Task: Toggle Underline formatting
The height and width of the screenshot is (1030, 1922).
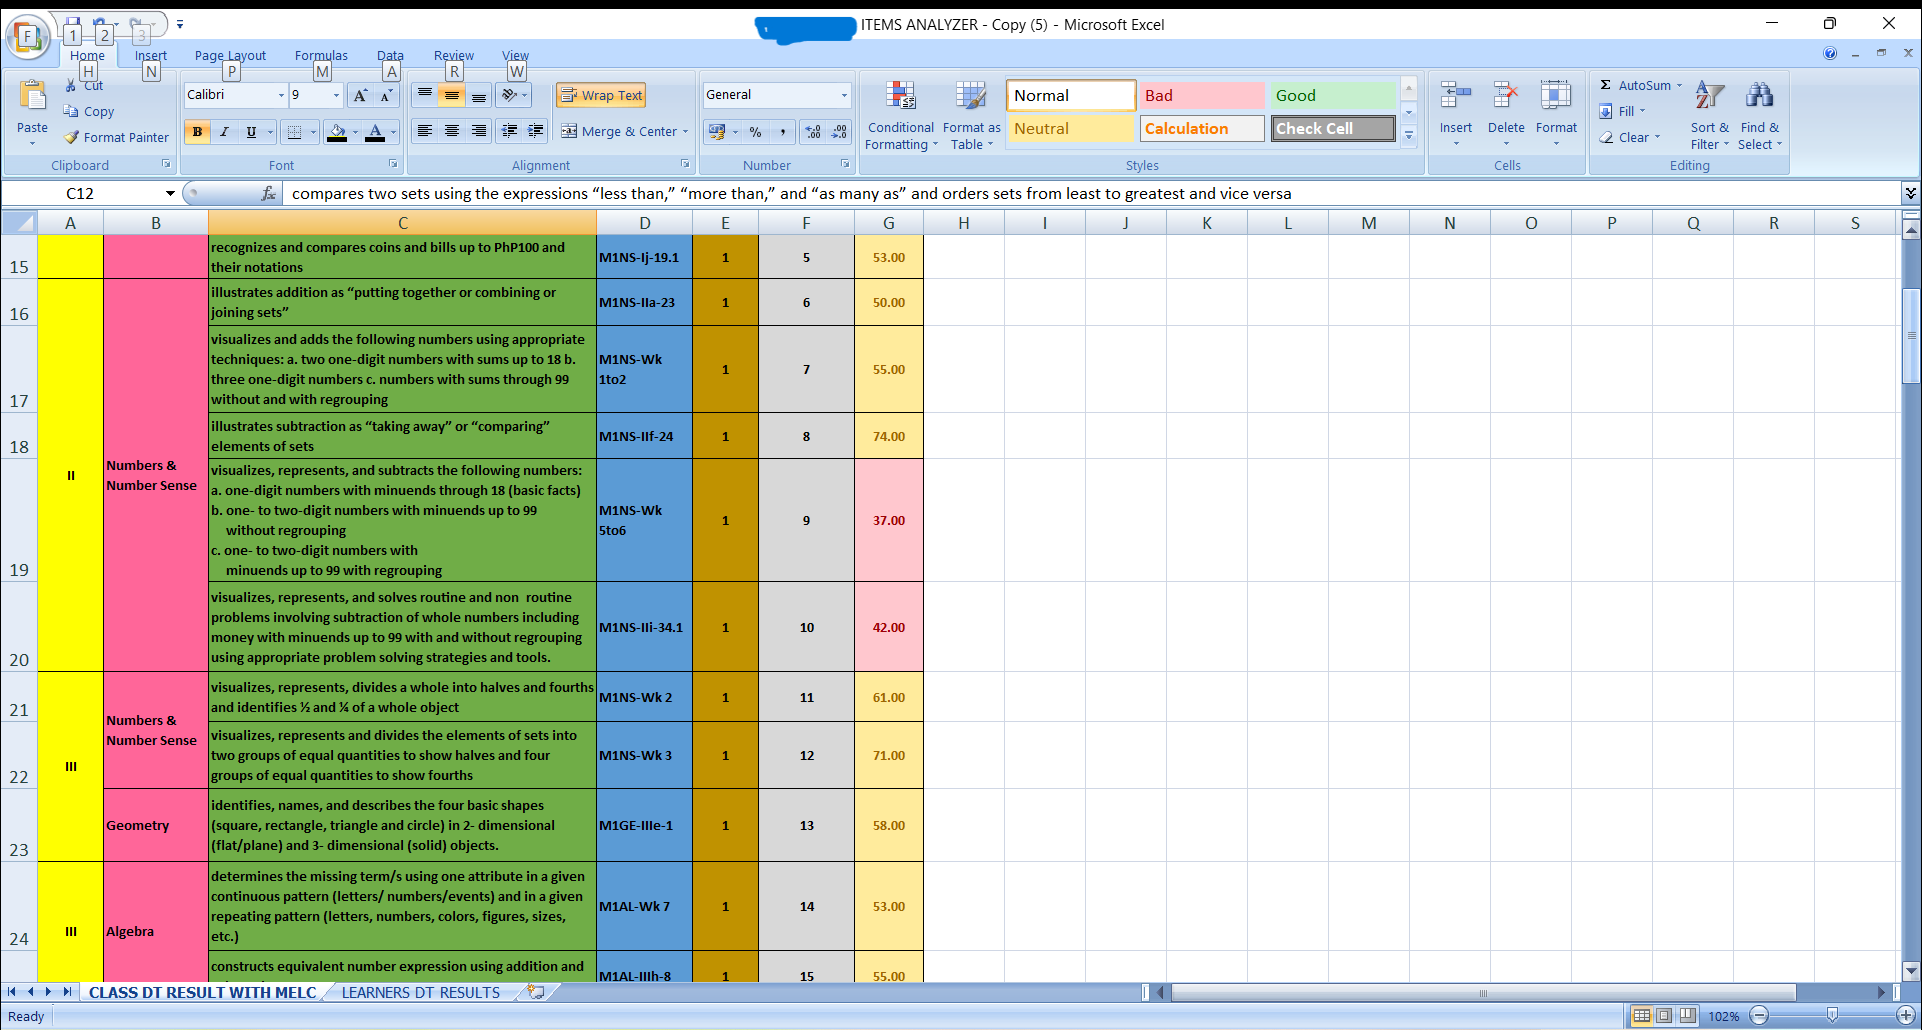Action: 251,131
